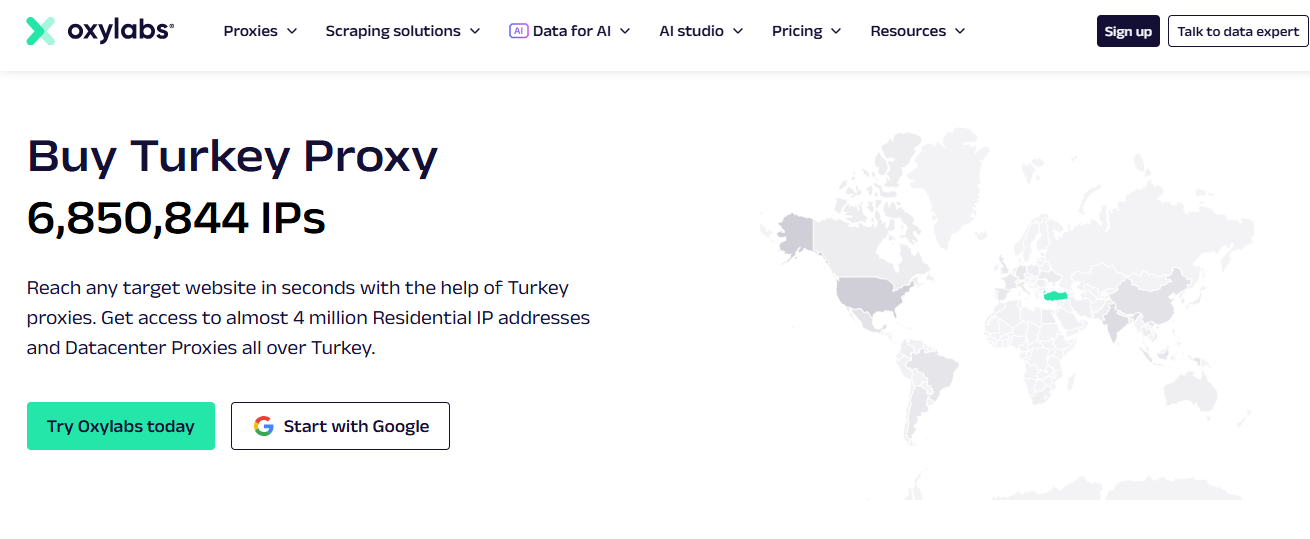Expand the Proxies chevron arrow
The height and width of the screenshot is (539, 1310).
[292, 31]
